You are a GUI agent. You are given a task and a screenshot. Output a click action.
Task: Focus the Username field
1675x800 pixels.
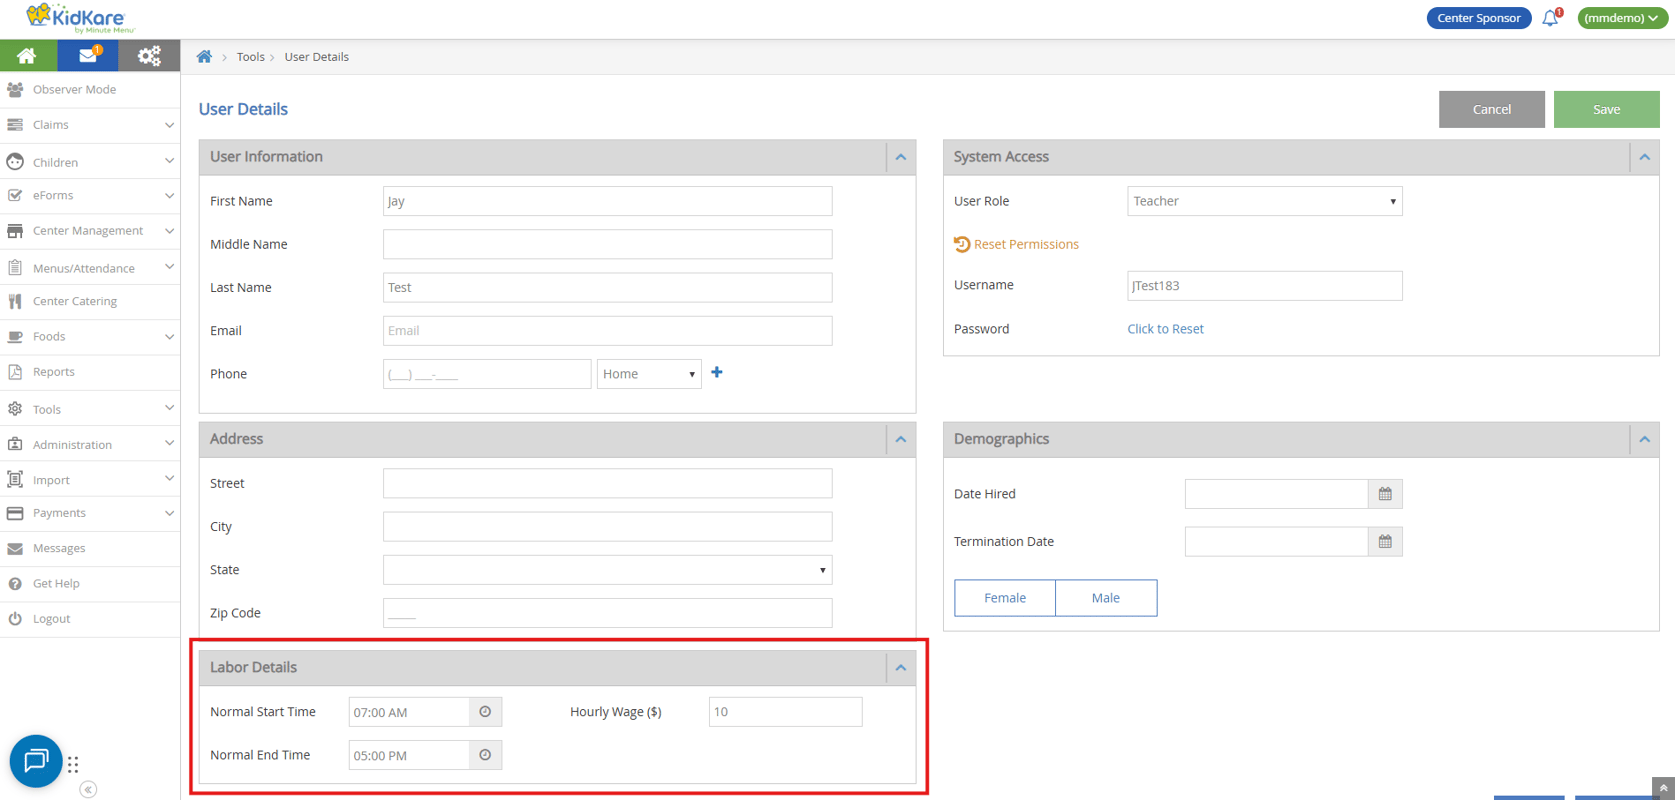click(x=1265, y=286)
